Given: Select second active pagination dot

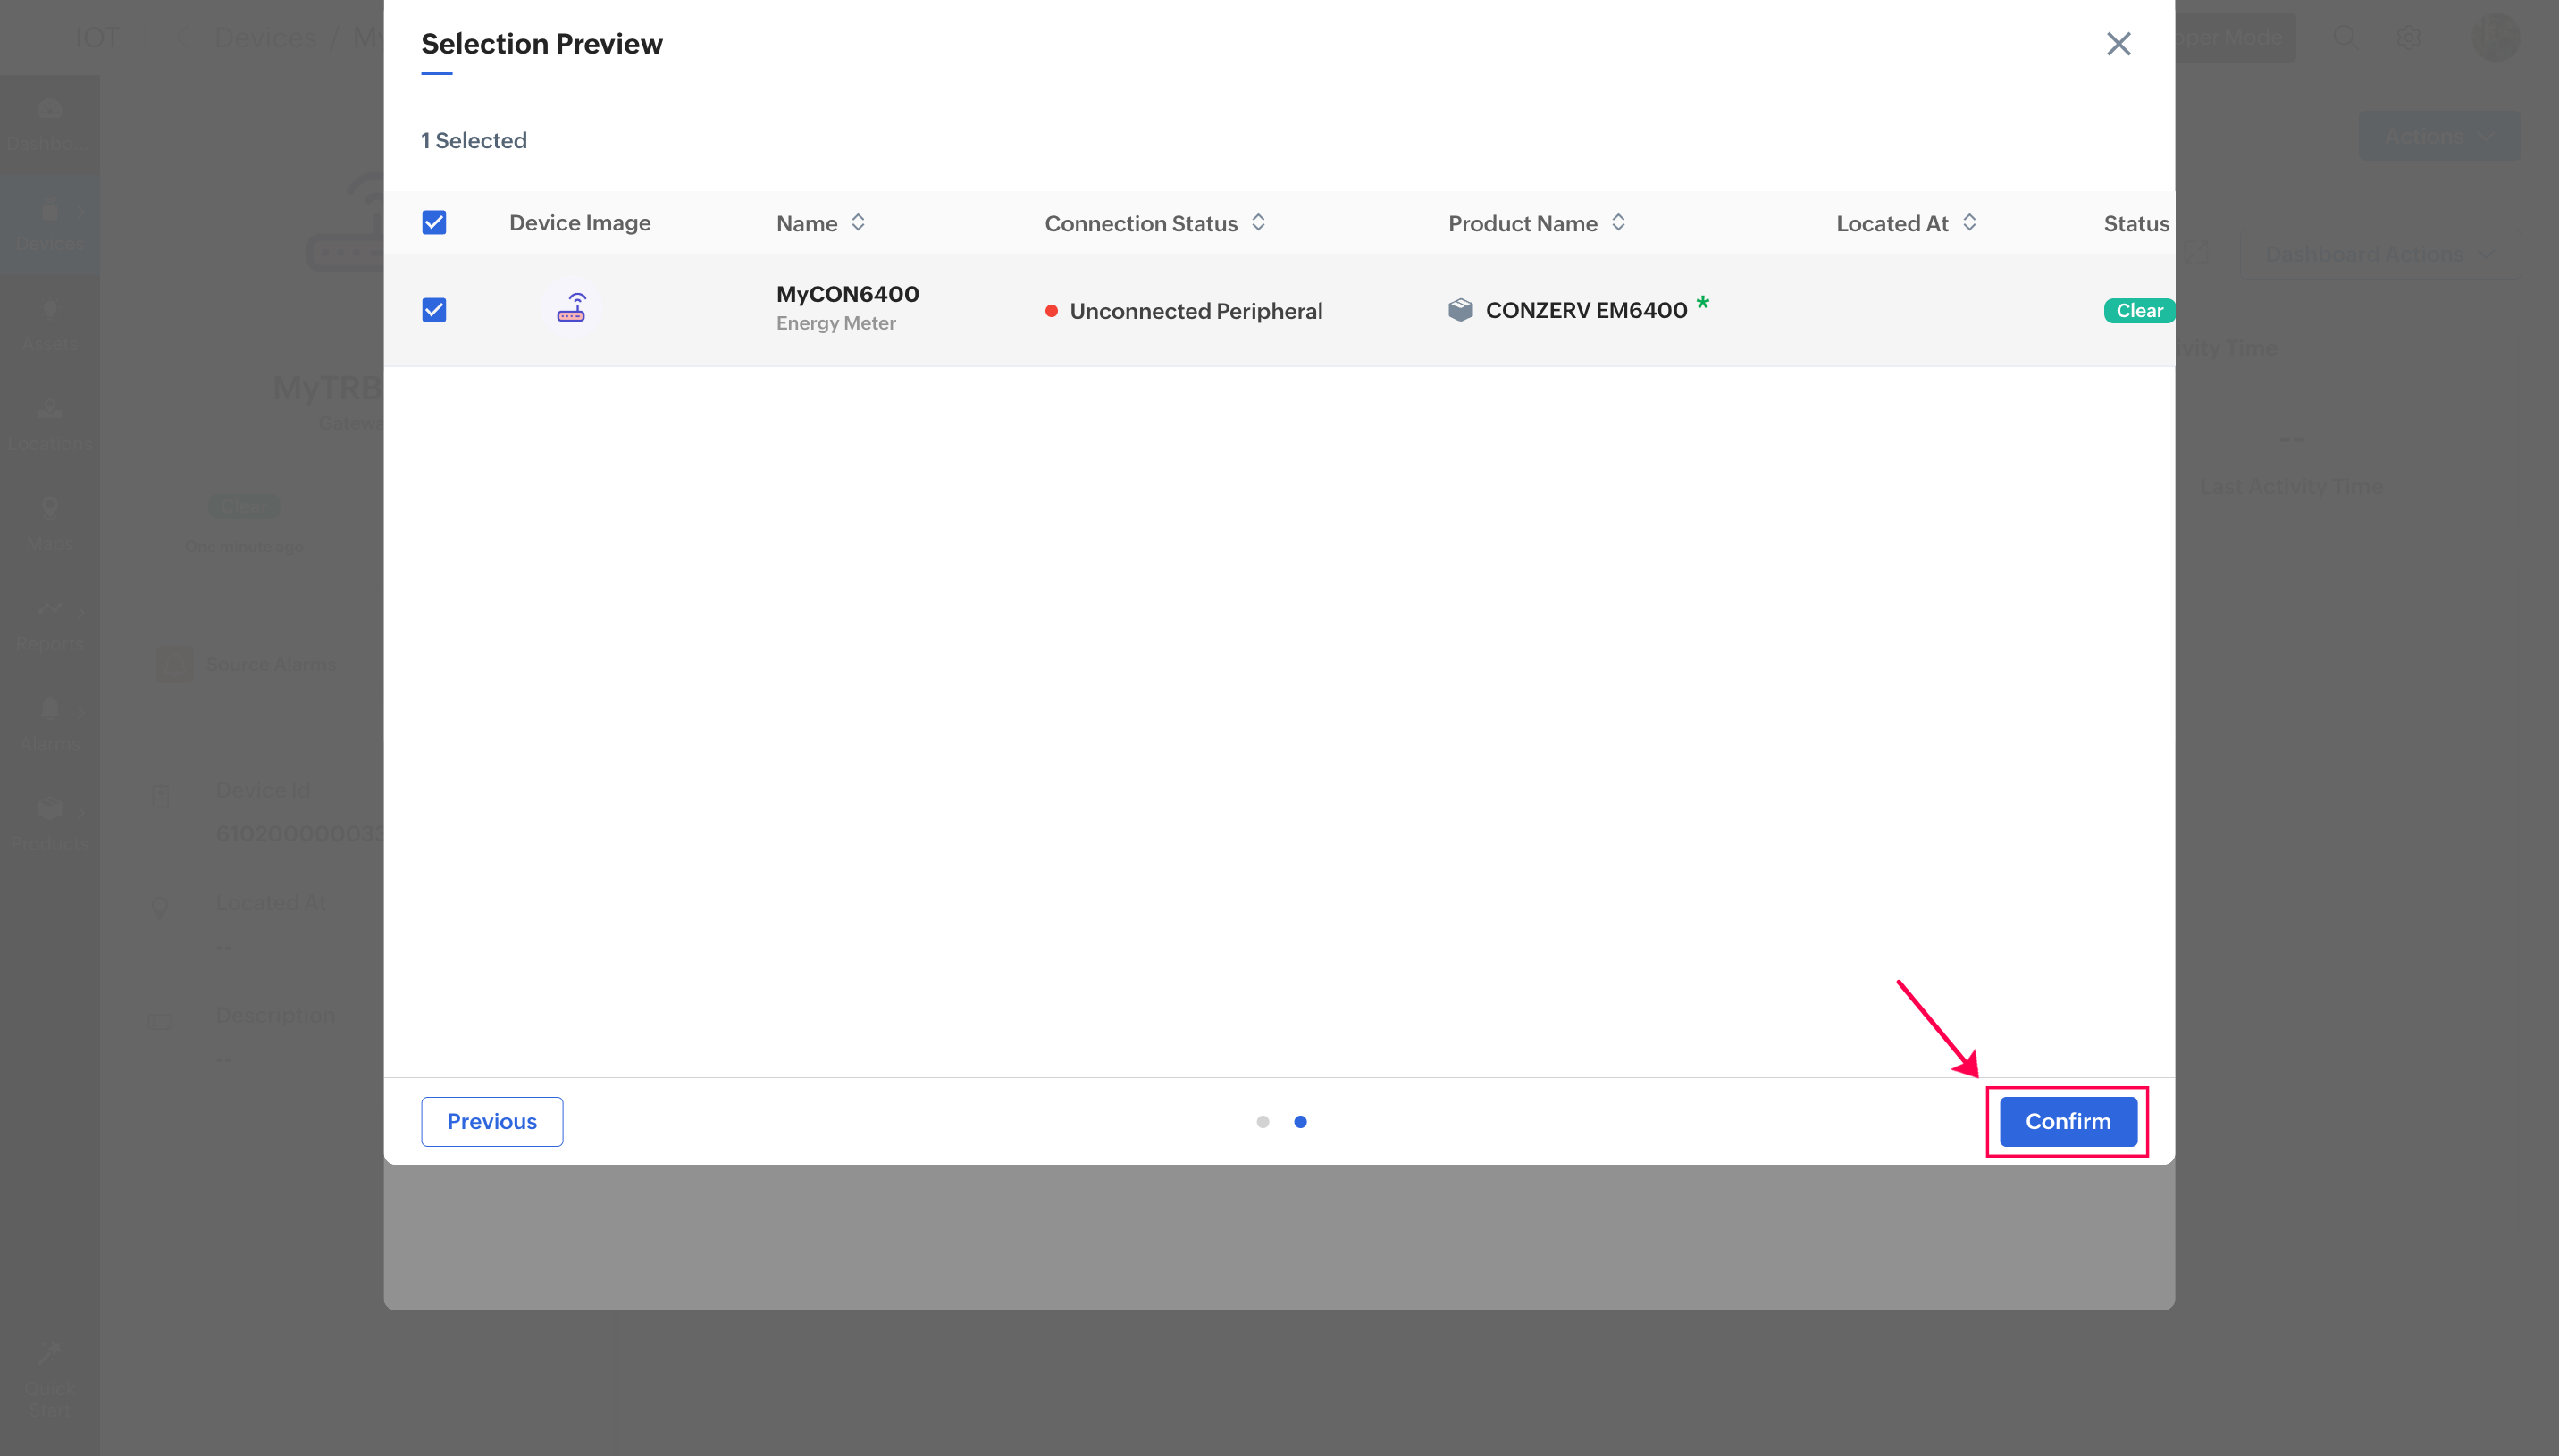Looking at the screenshot, I should click(x=1300, y=1121).
